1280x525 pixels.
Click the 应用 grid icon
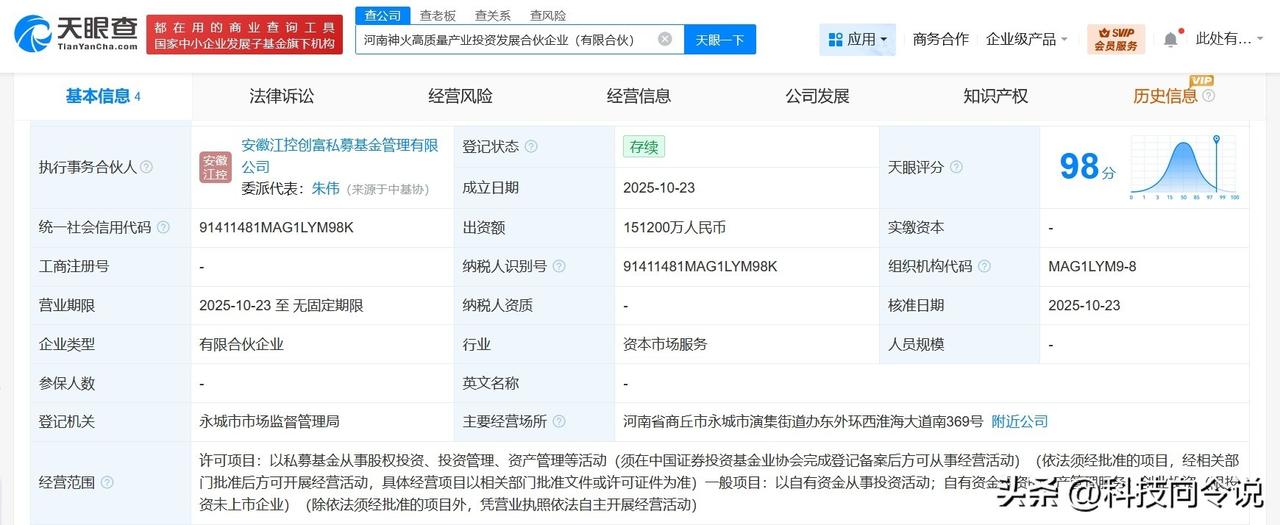point(835,39)
